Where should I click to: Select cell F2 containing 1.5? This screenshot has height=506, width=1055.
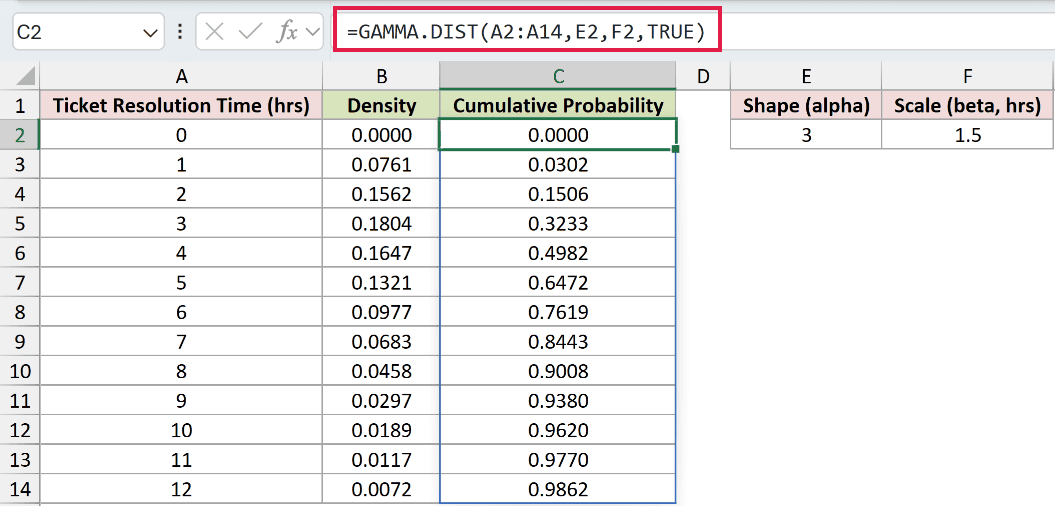(x=968, y=135)
